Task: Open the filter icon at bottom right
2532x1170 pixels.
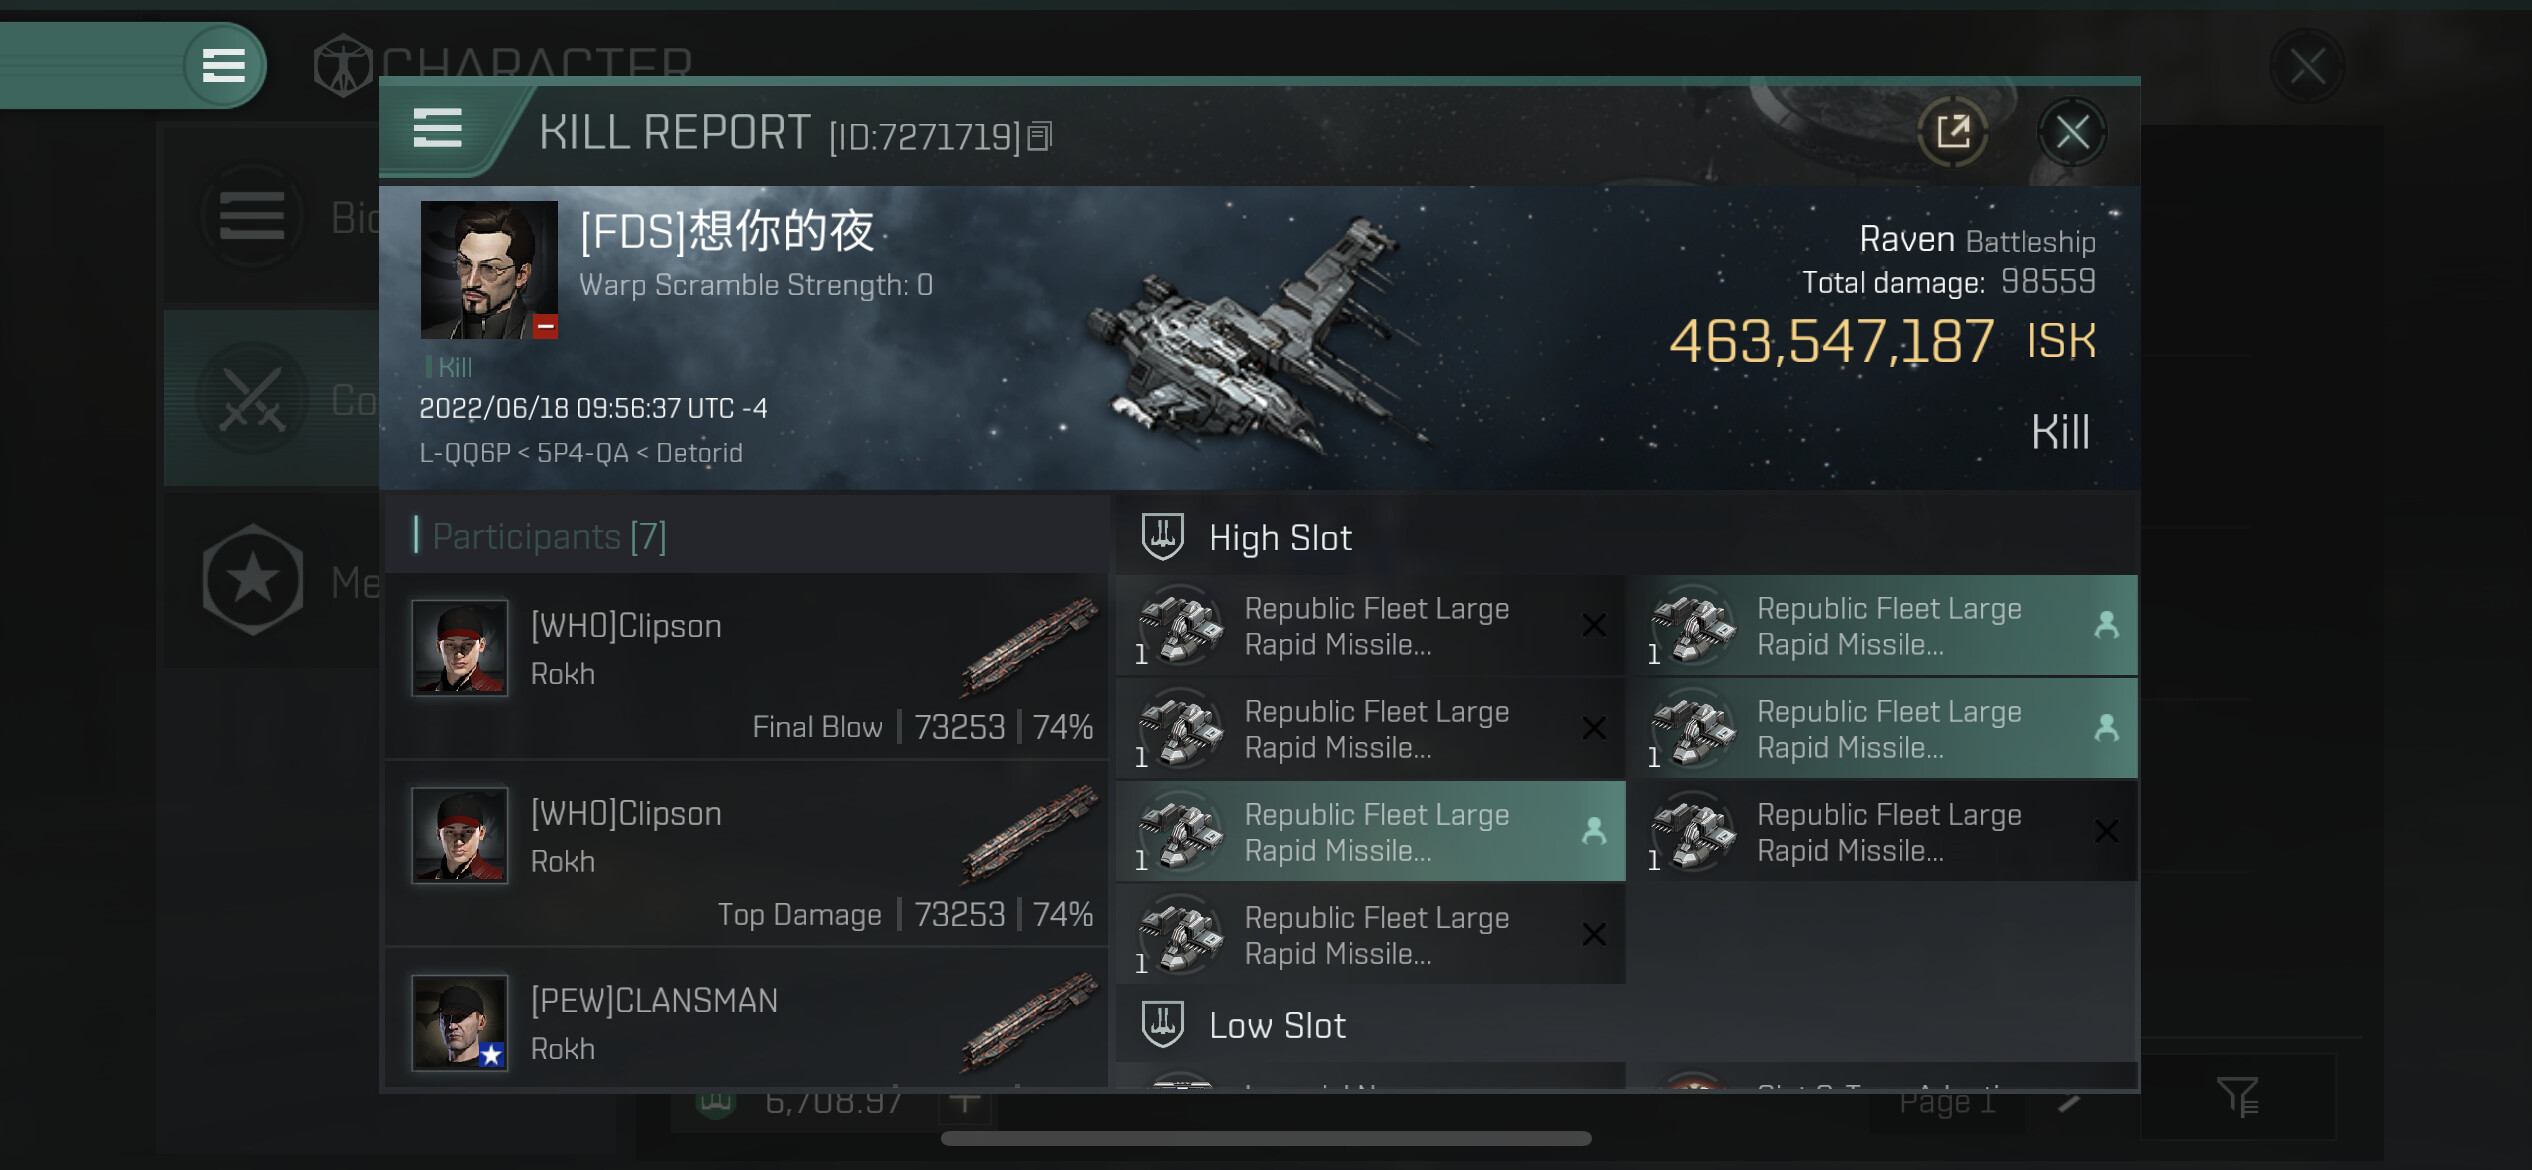Action: [2238, 1097]
